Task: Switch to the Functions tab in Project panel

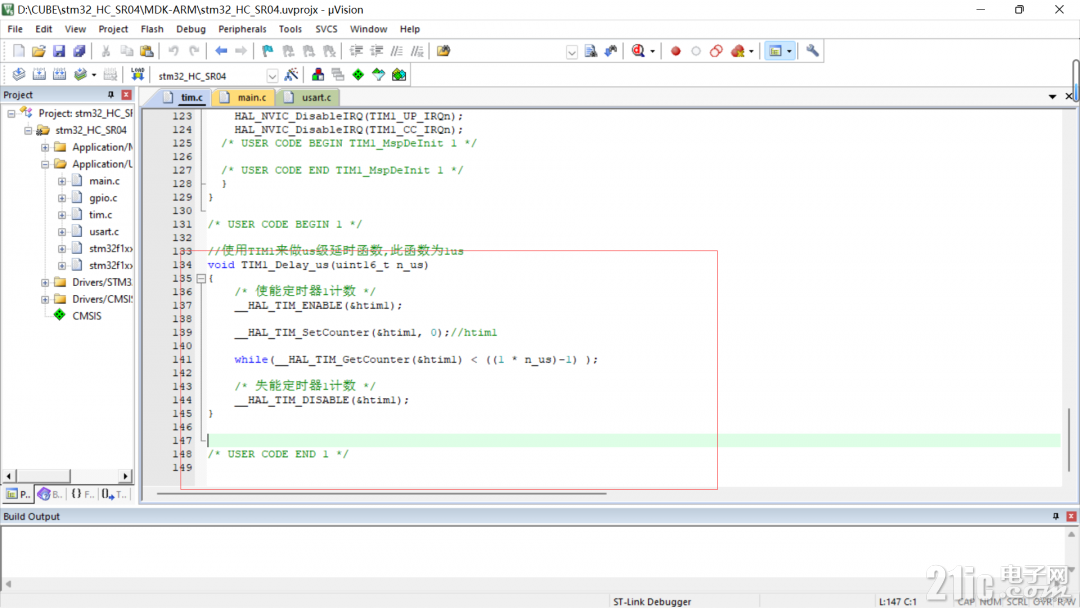Action: 82,494
